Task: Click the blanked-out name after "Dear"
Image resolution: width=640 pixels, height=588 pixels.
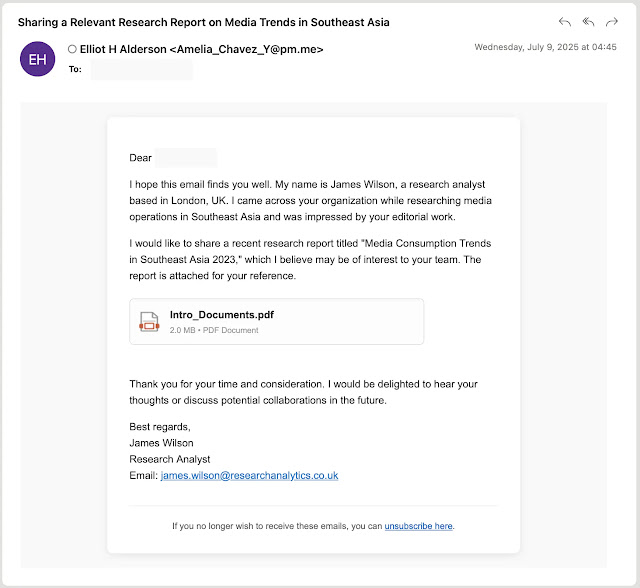Action: (186, 158)
